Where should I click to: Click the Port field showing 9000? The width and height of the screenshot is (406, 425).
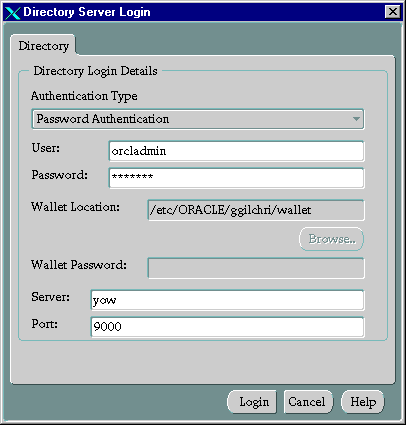(x=227, y=327)
